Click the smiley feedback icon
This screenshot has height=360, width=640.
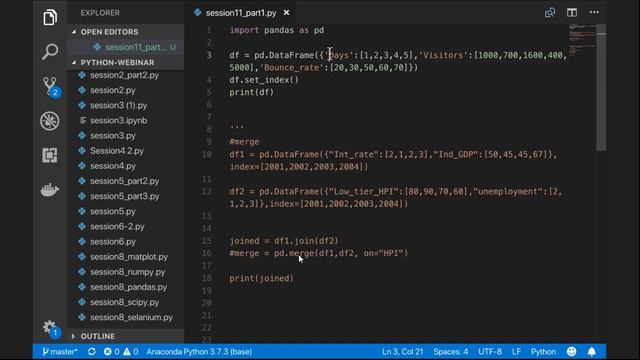571,352
